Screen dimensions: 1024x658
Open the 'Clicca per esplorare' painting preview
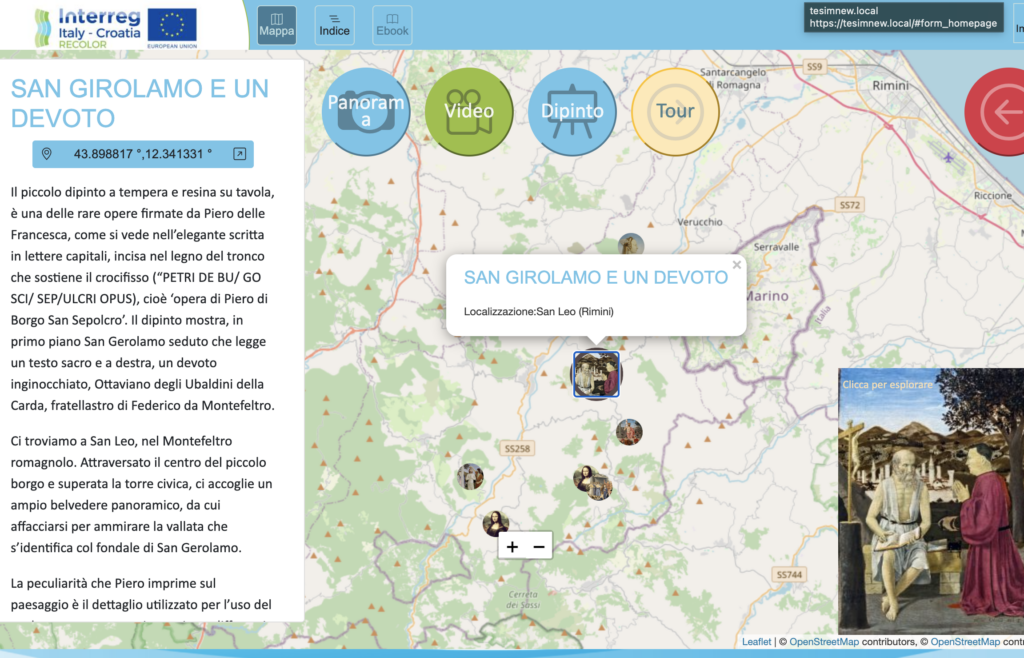tap(931, 501)
